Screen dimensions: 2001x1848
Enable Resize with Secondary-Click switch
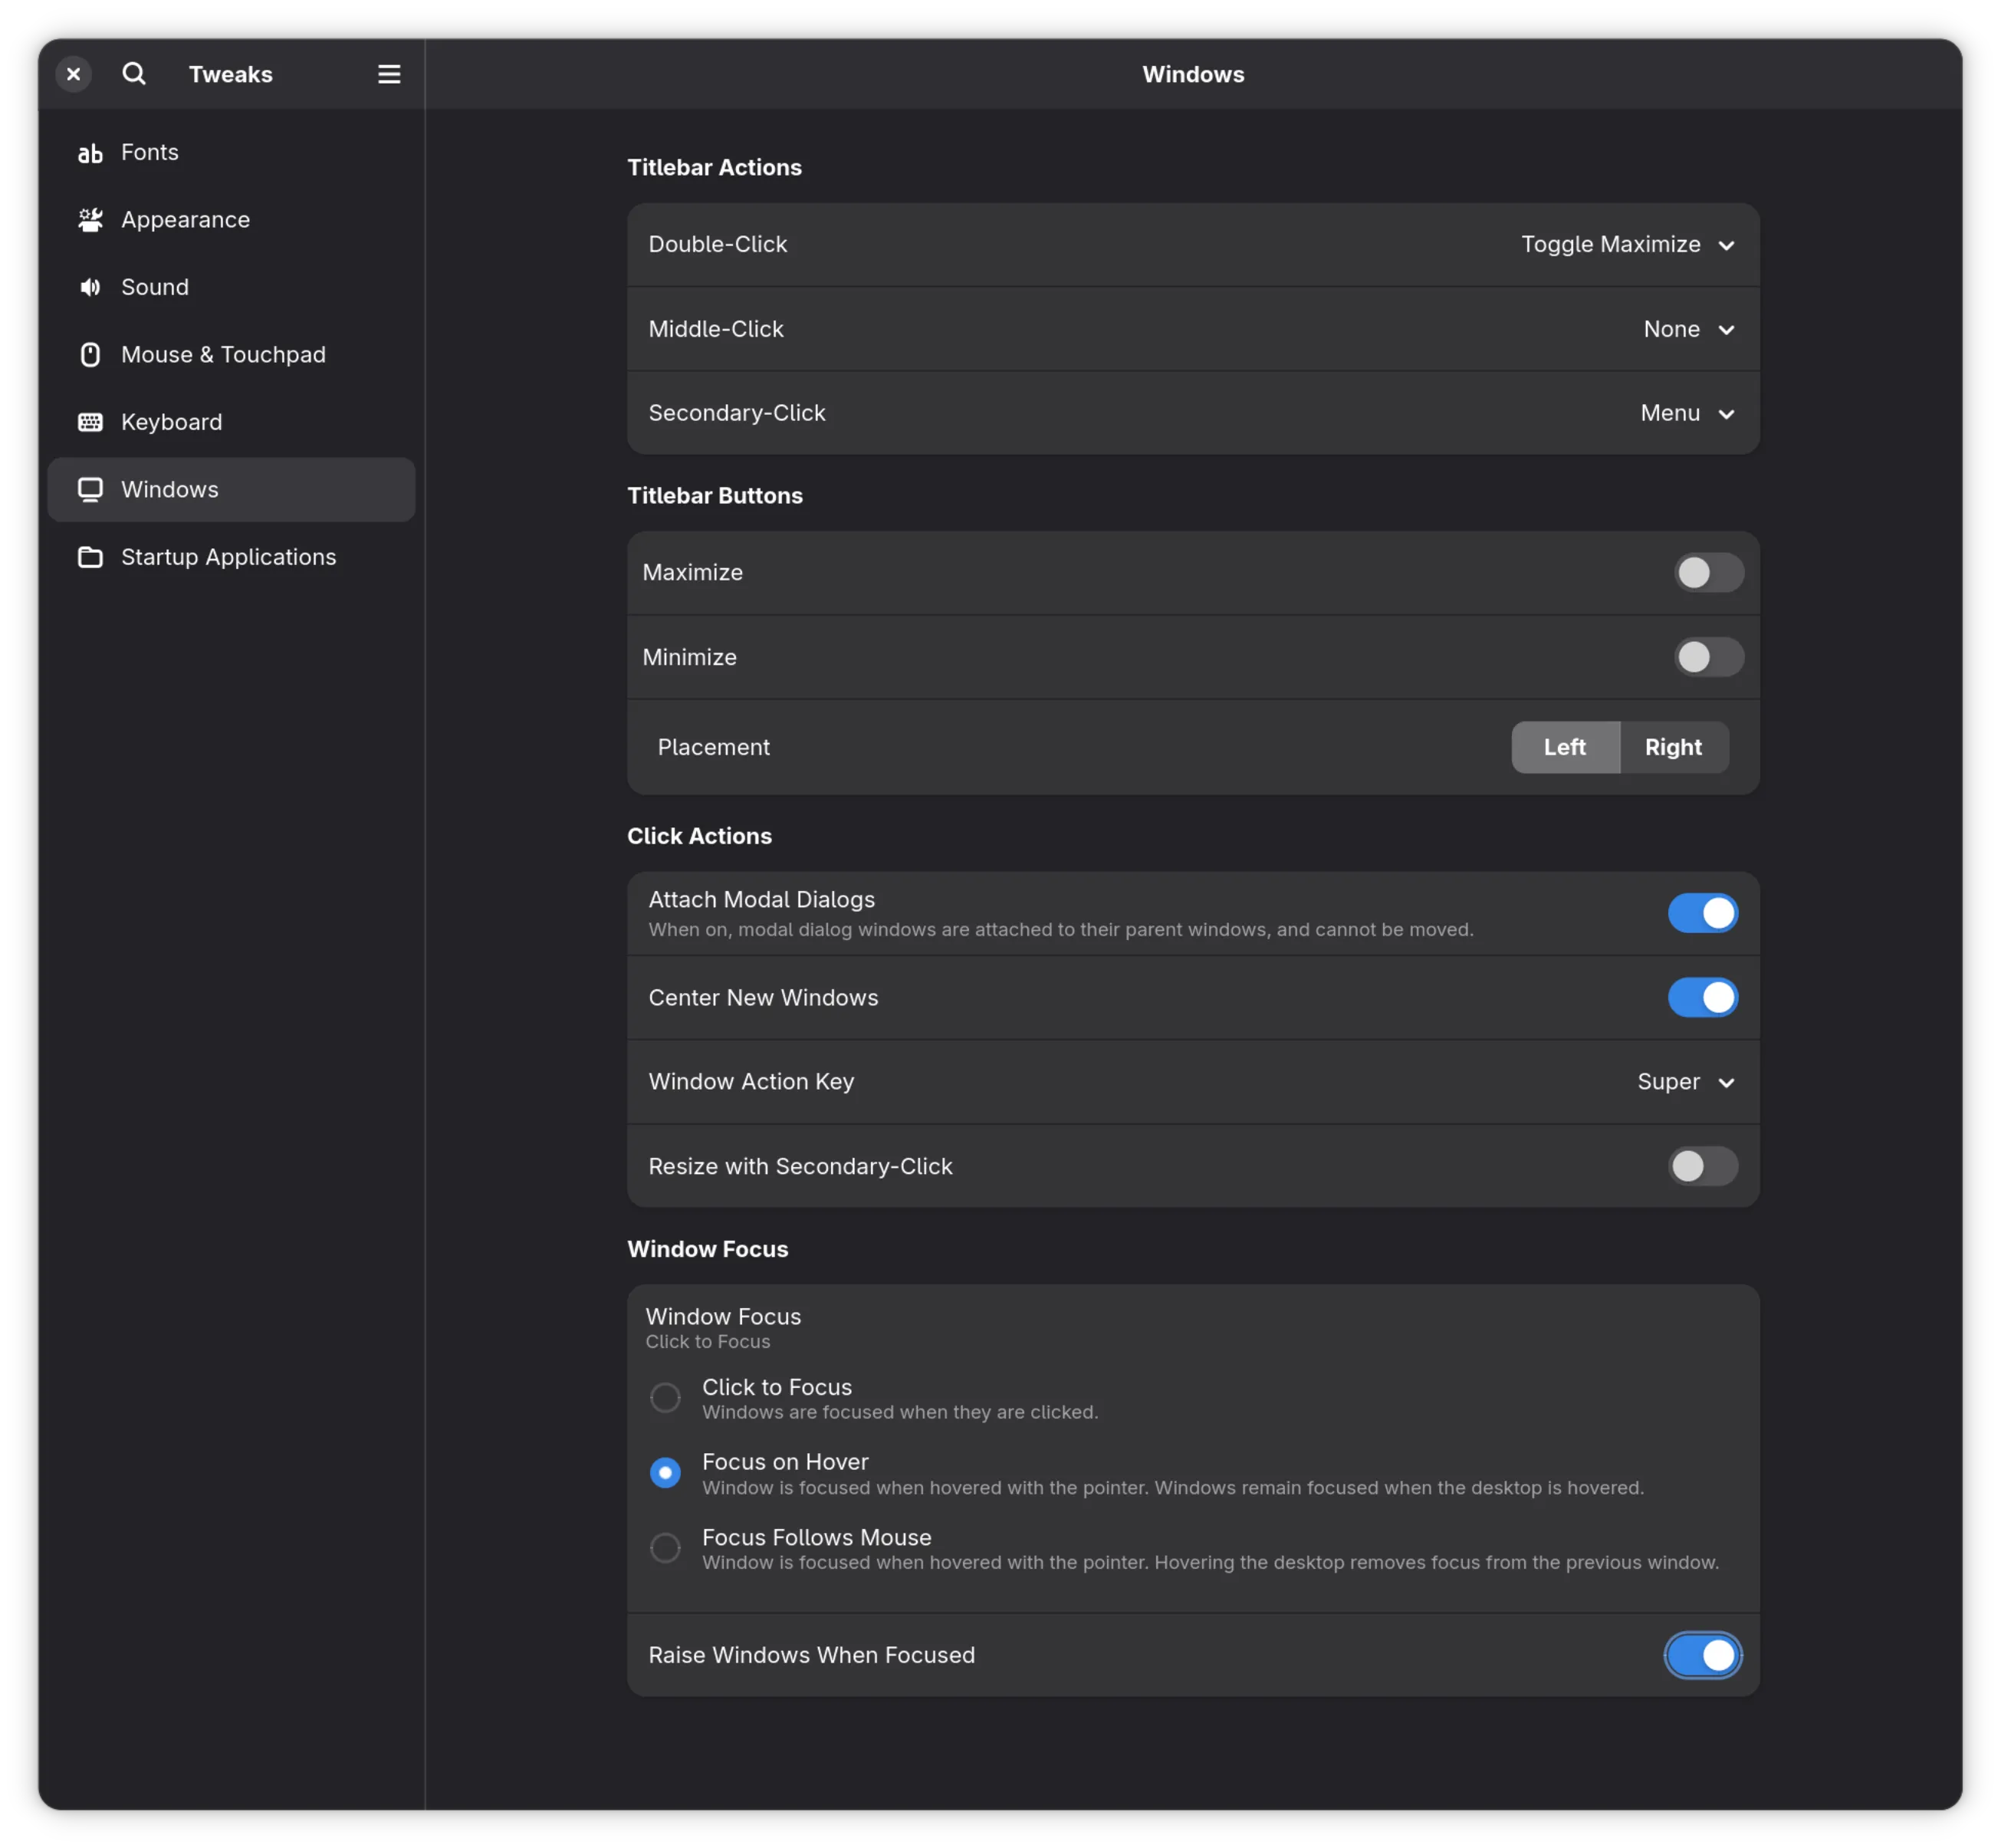tap(1702, 1166)
